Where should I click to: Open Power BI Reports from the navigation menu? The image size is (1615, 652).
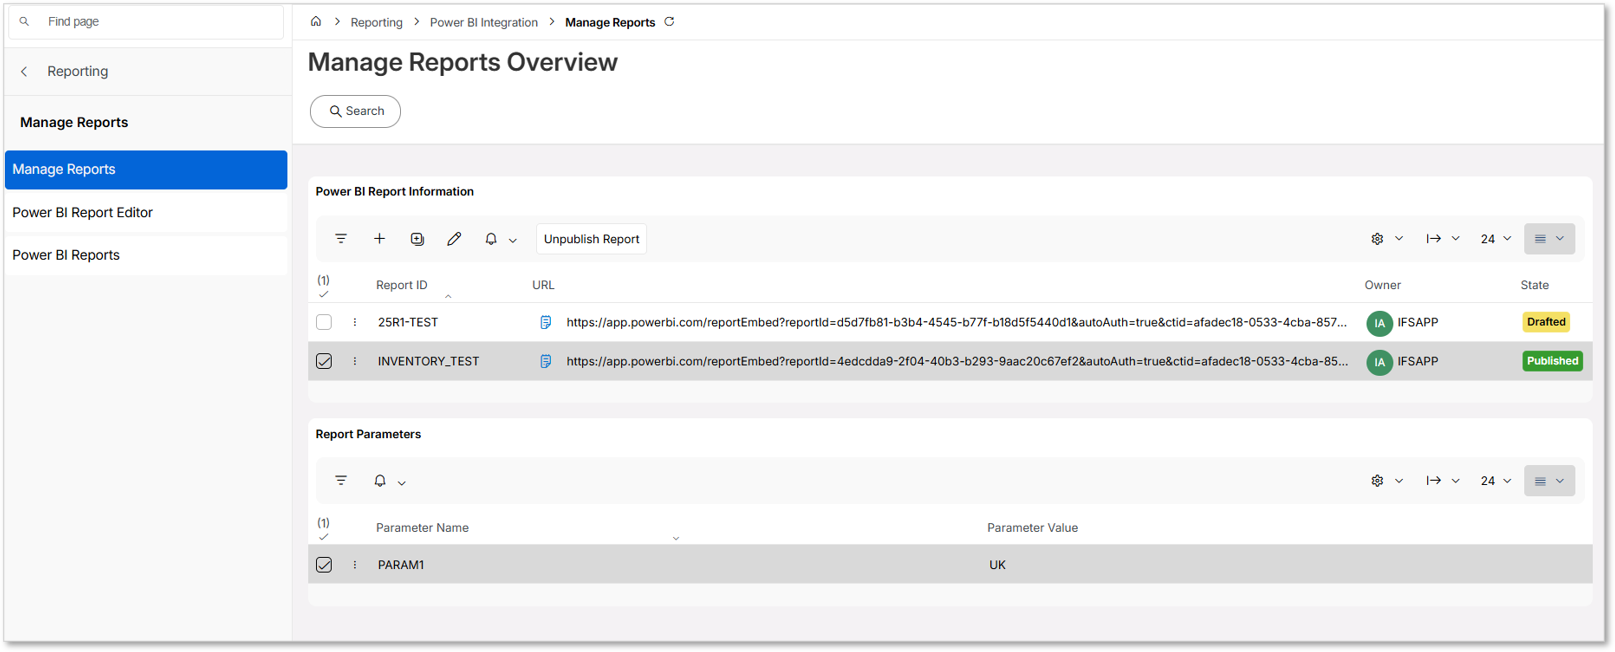[66, 254]
